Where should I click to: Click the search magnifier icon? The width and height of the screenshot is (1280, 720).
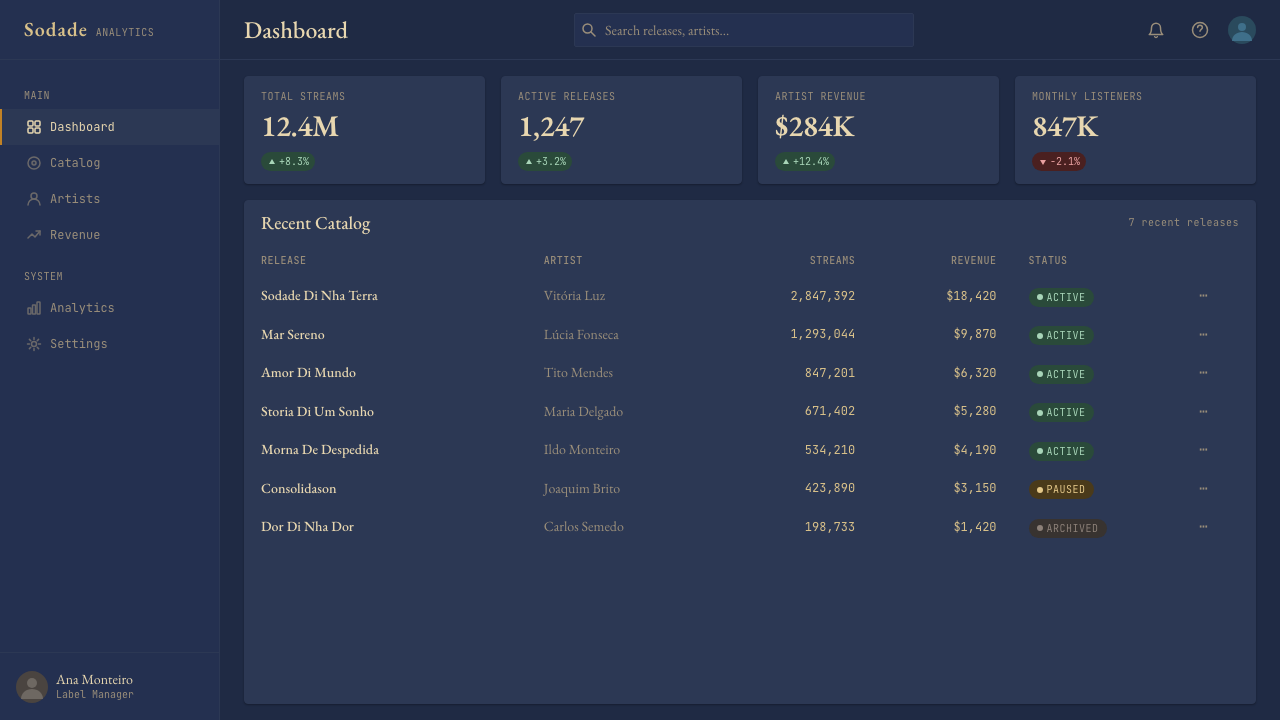click(x=589, y=30)
